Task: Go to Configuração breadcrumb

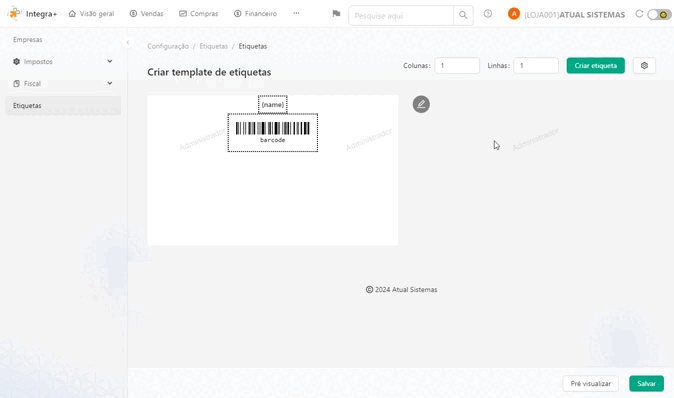Action: coord(168,46)
